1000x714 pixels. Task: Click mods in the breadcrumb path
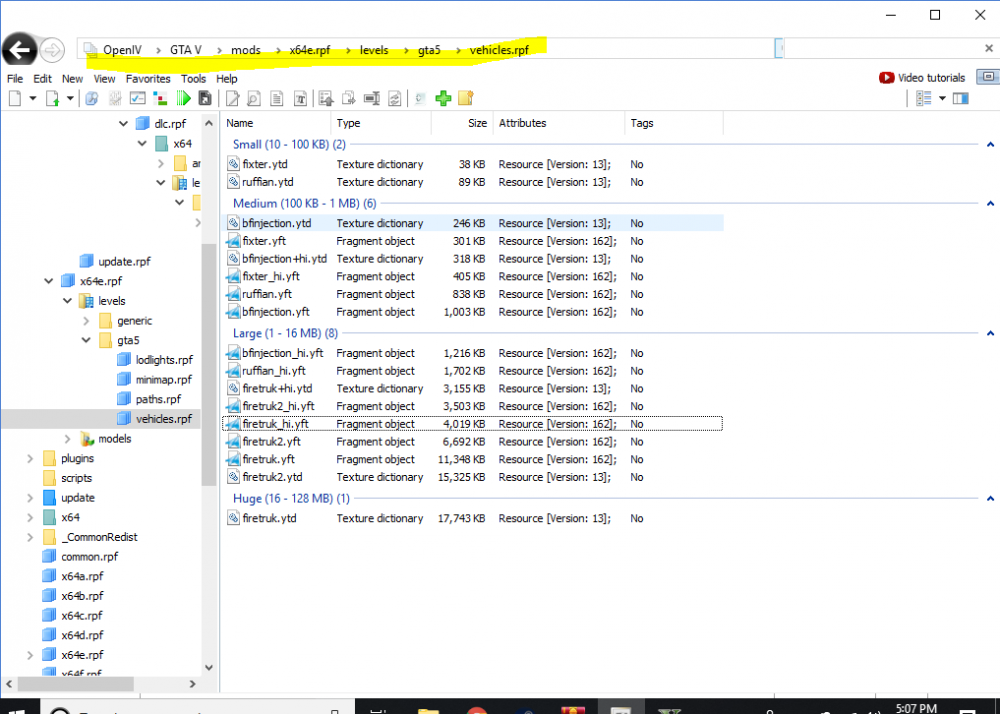pos(246,50)
